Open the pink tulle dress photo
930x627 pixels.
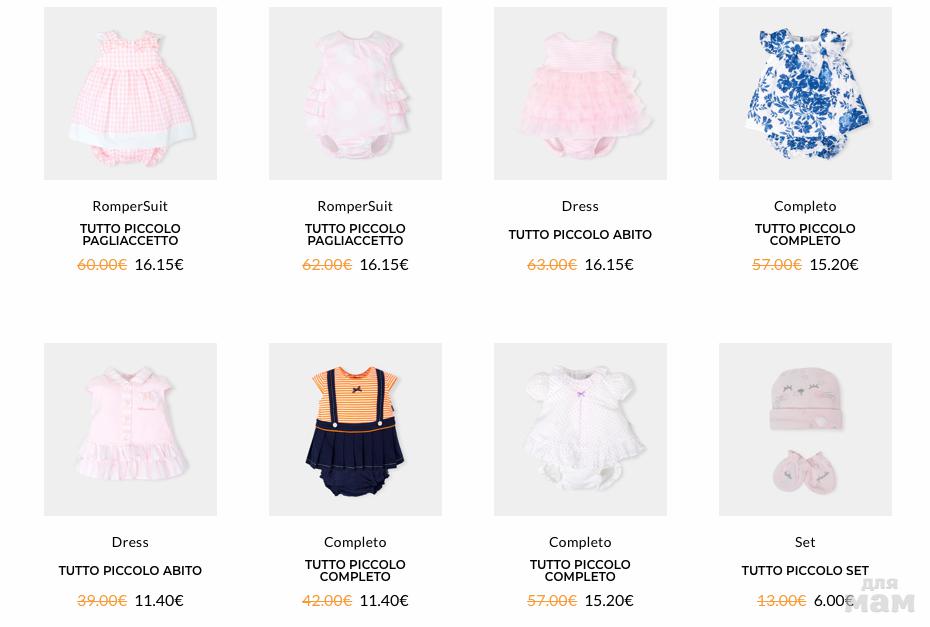[580, 93]
